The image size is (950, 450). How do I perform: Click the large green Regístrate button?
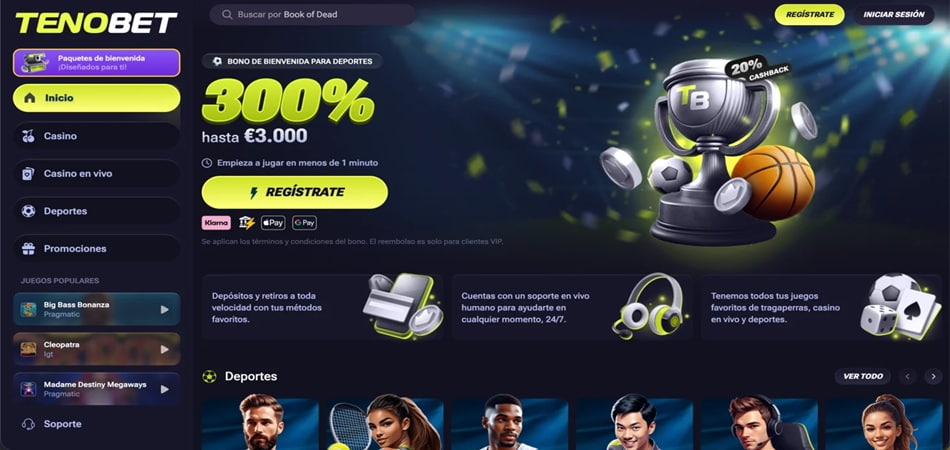click(294, 193)
